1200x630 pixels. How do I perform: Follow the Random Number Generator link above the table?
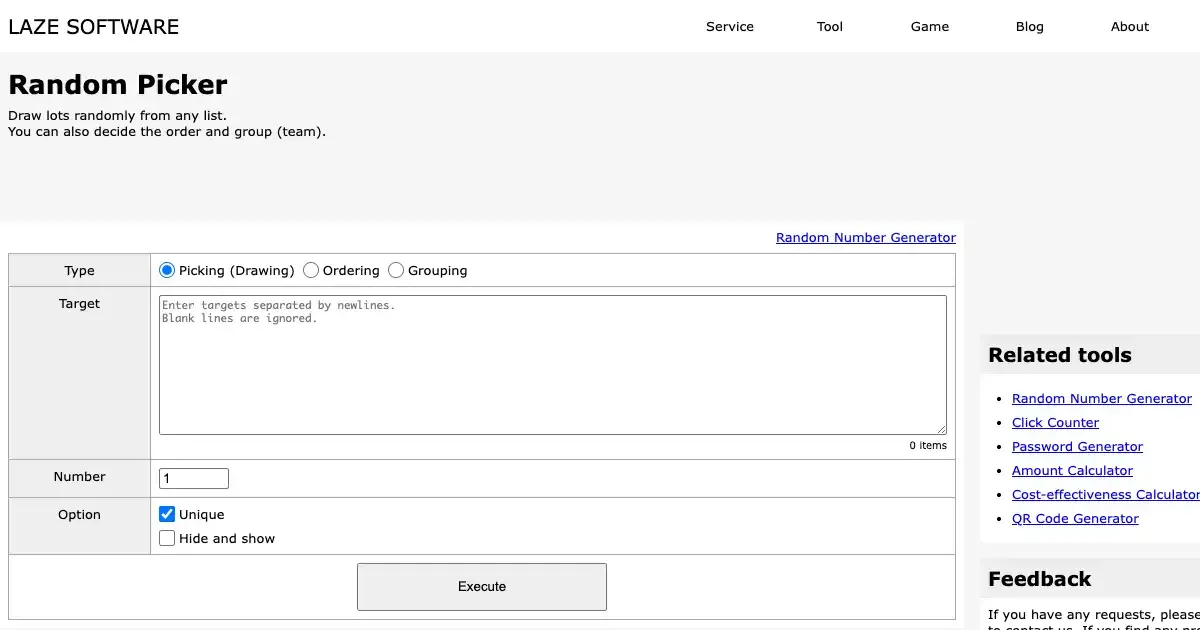pos(865,237)
